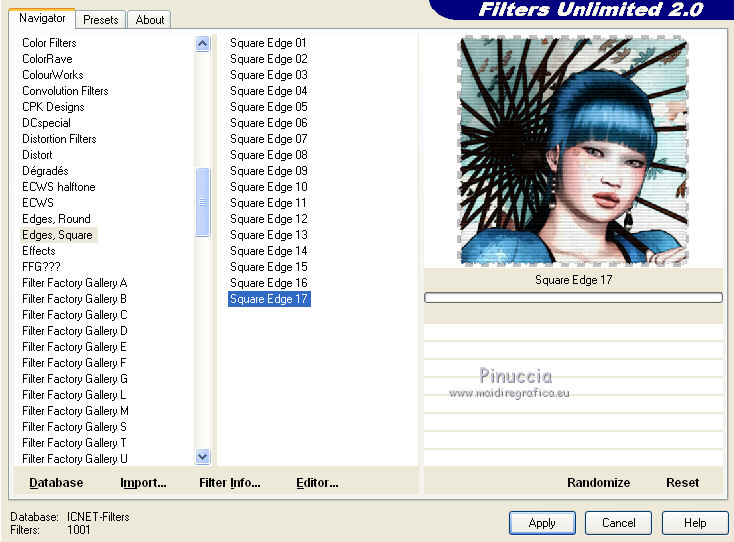This screenshot has height=542, width=734.
Task: Open Filter Factory Gallery F
Action: coord(74,363)
